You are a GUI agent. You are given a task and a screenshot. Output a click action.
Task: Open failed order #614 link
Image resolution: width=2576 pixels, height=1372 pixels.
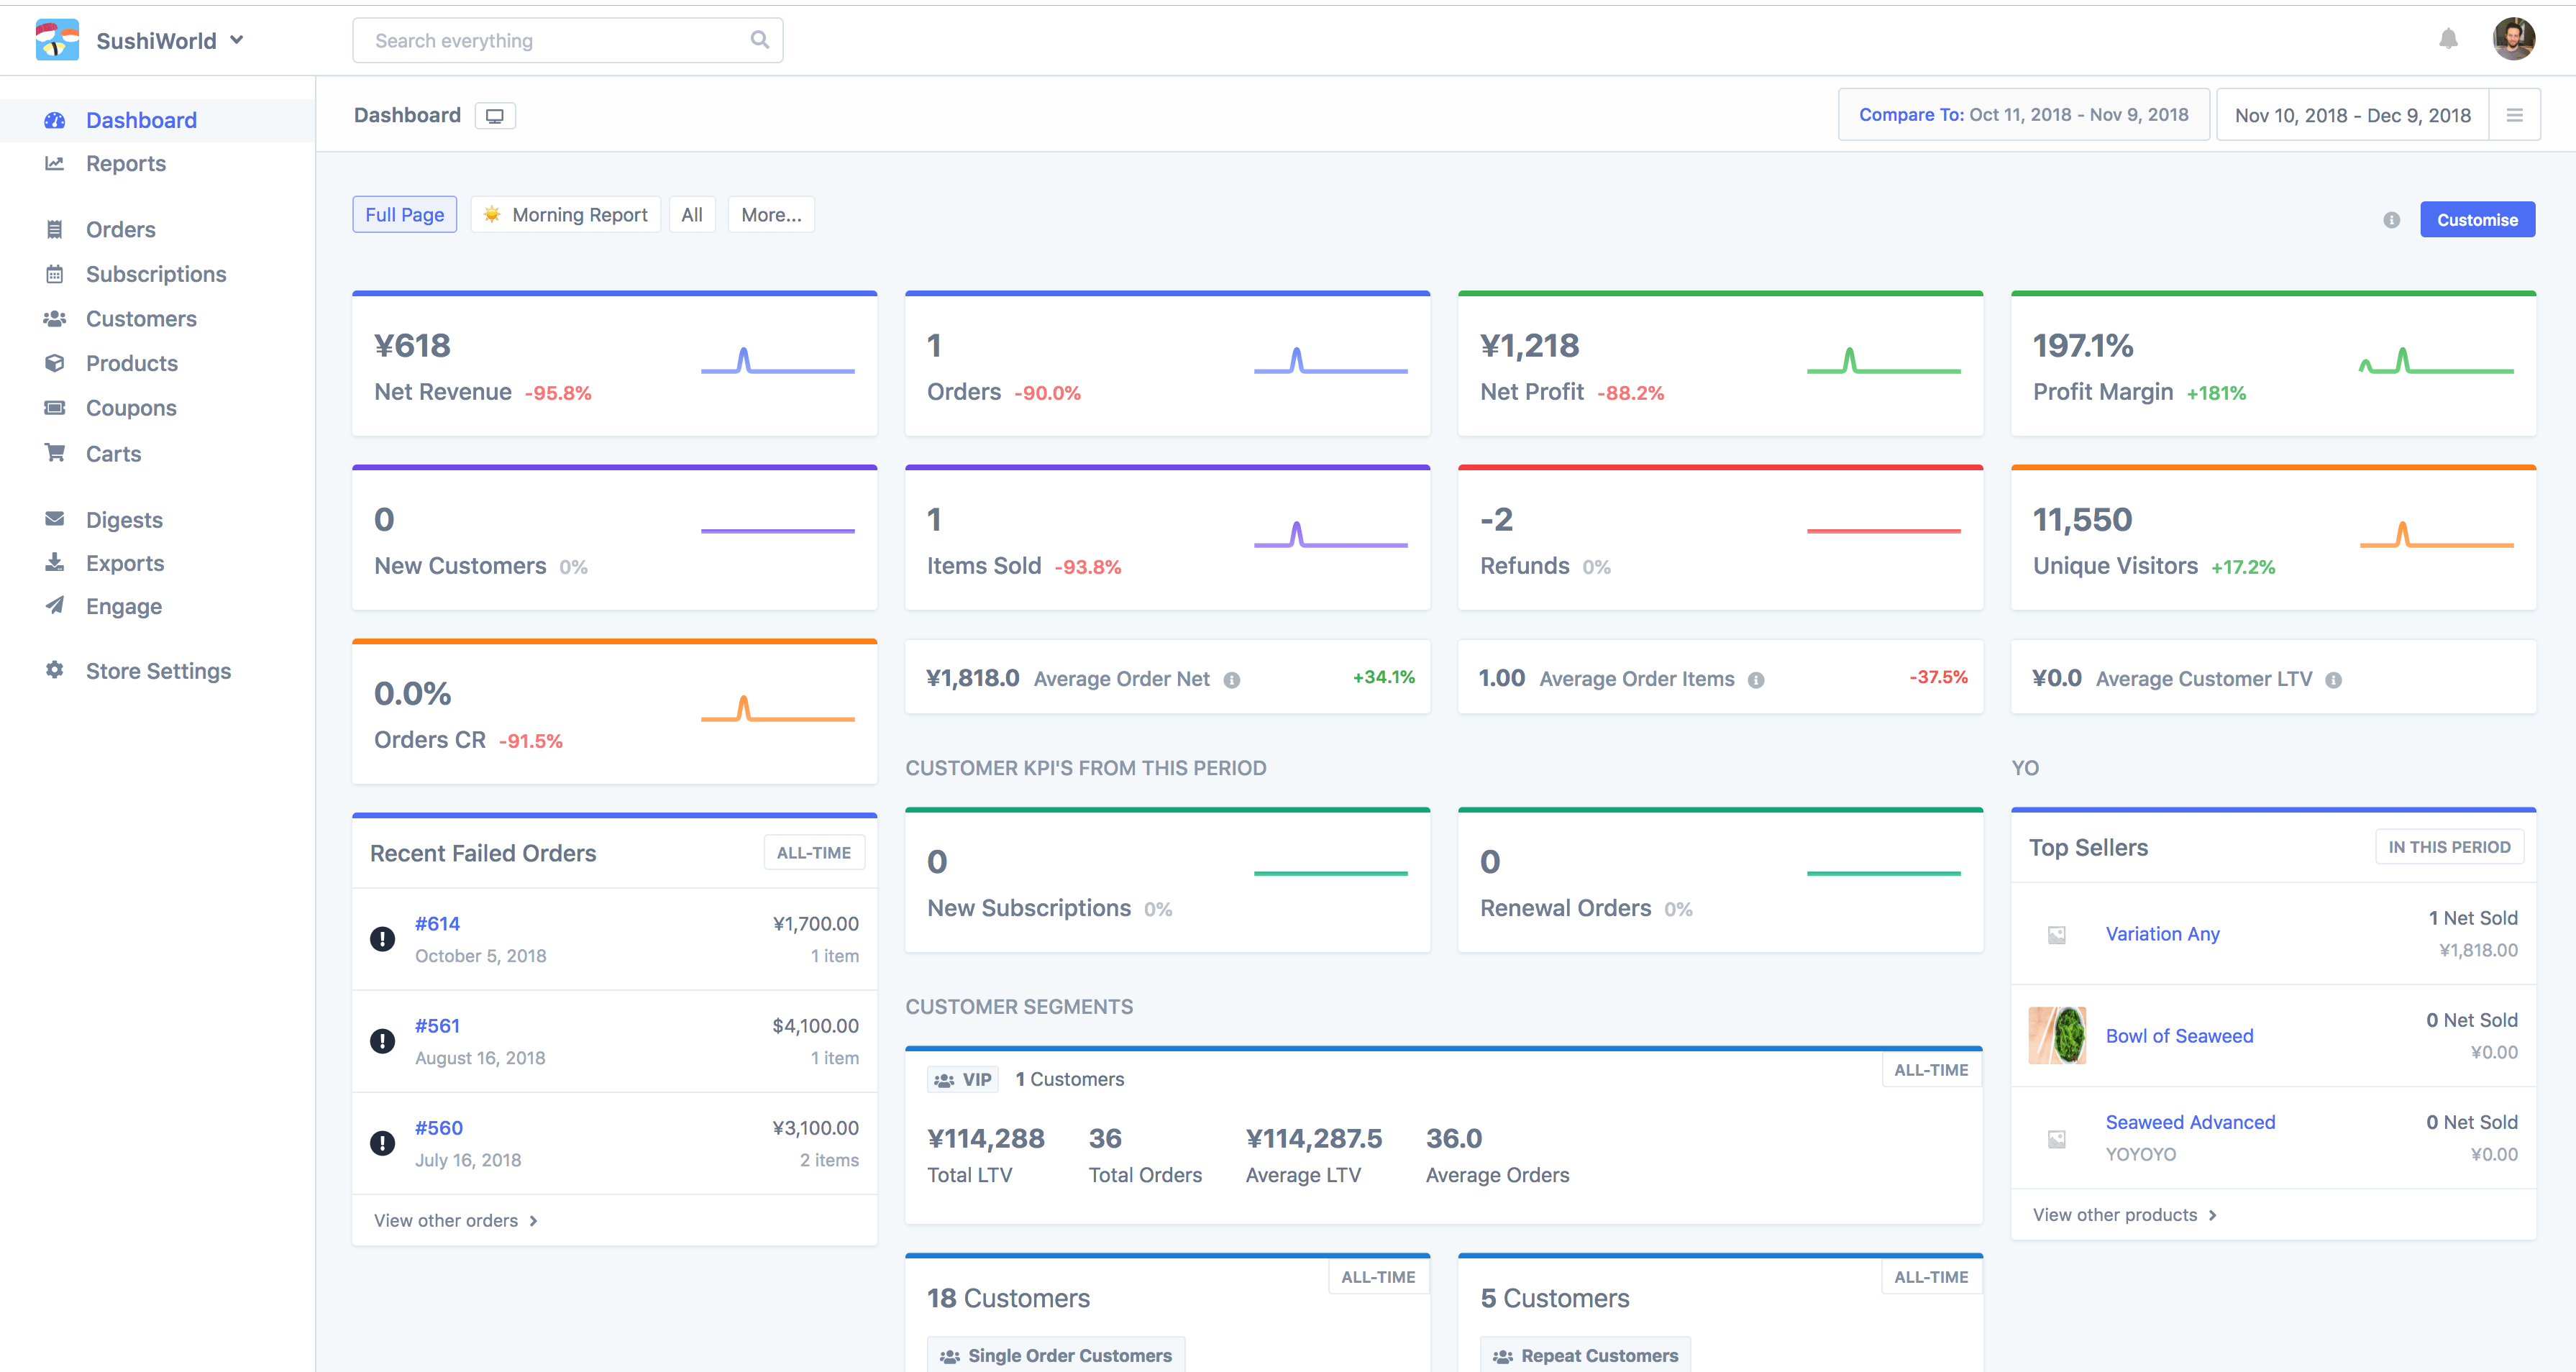click(x=437, y=923)
